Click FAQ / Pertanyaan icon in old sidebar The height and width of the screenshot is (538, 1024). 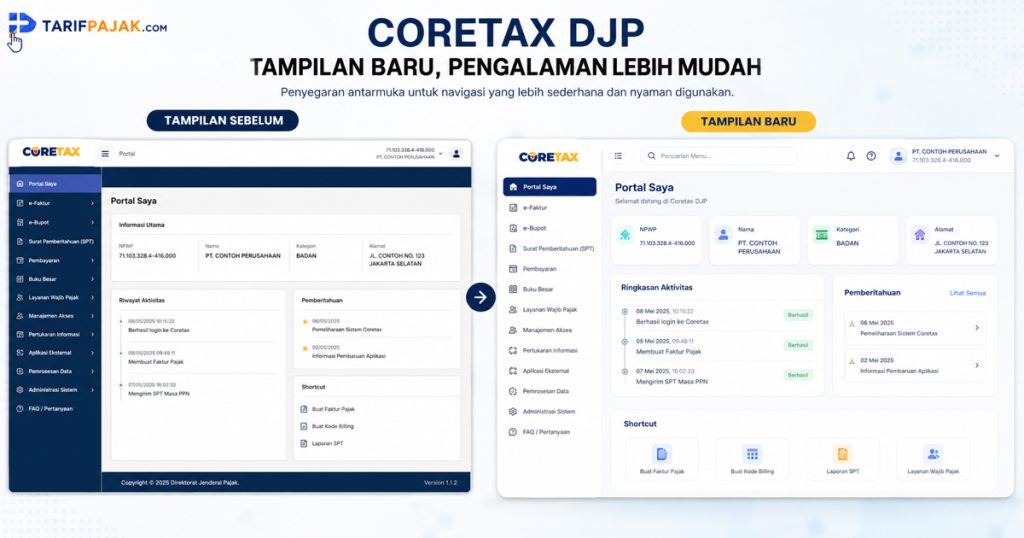pos(20,409)
